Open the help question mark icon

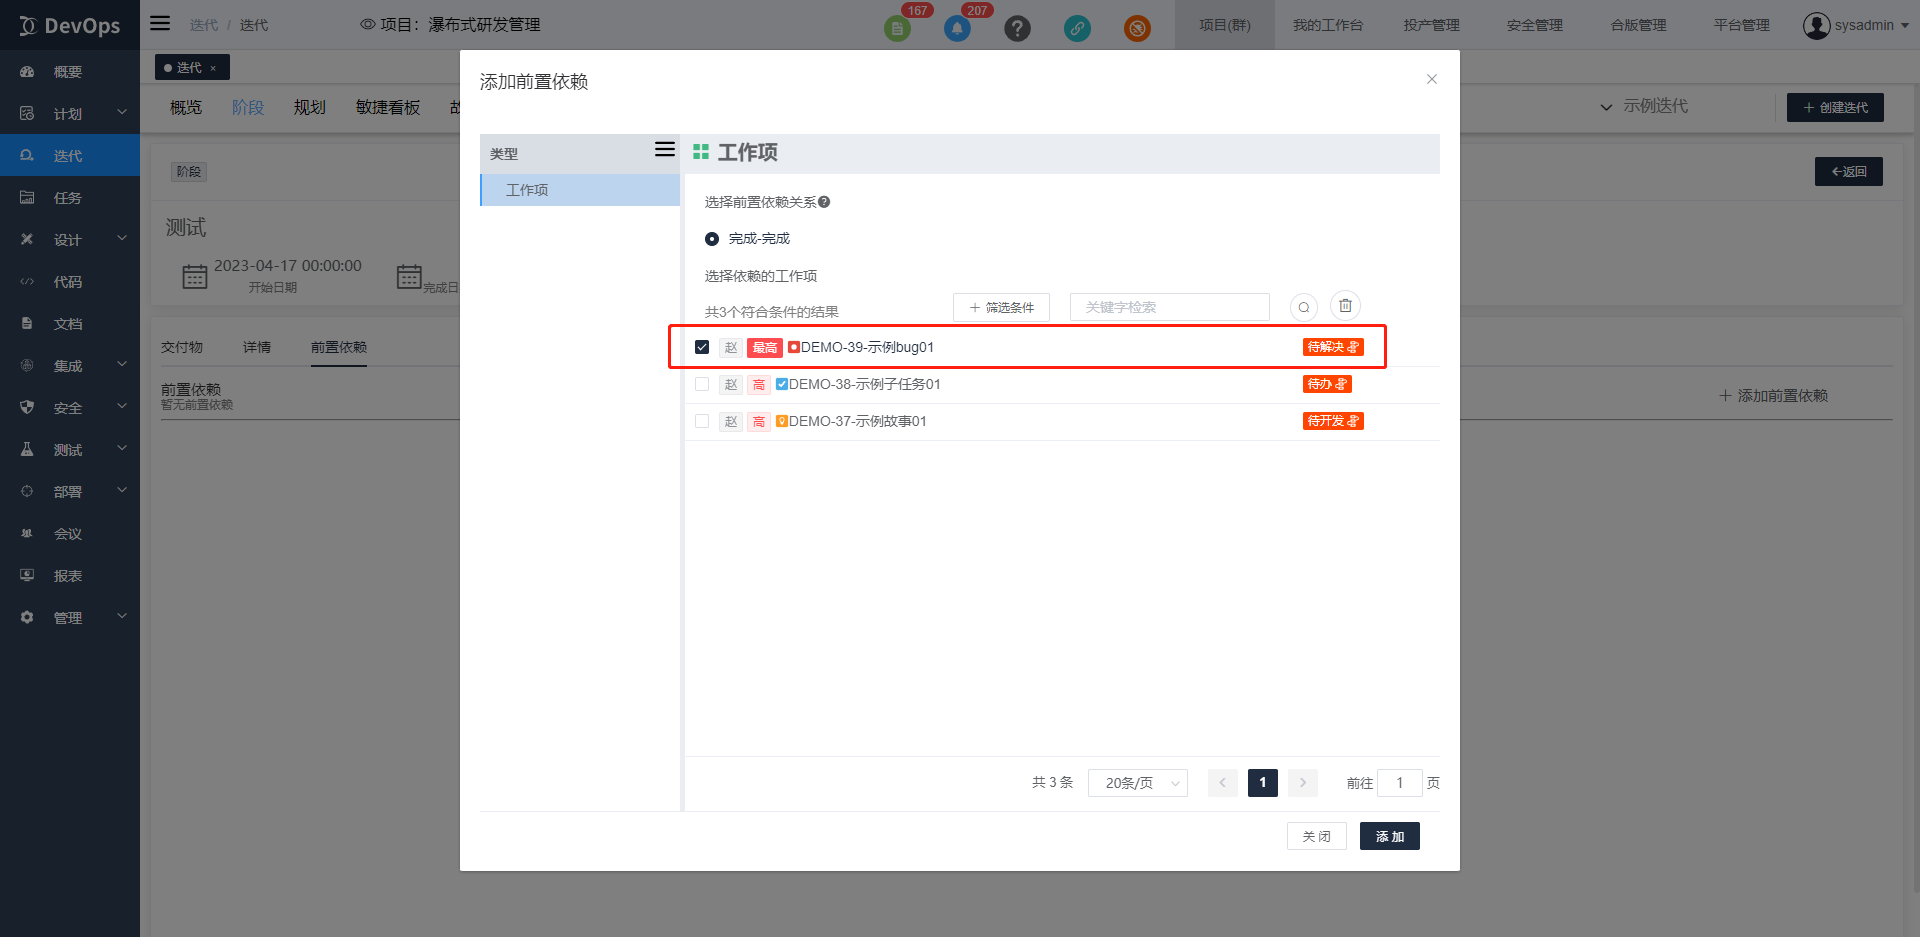tap(1017, 28)
